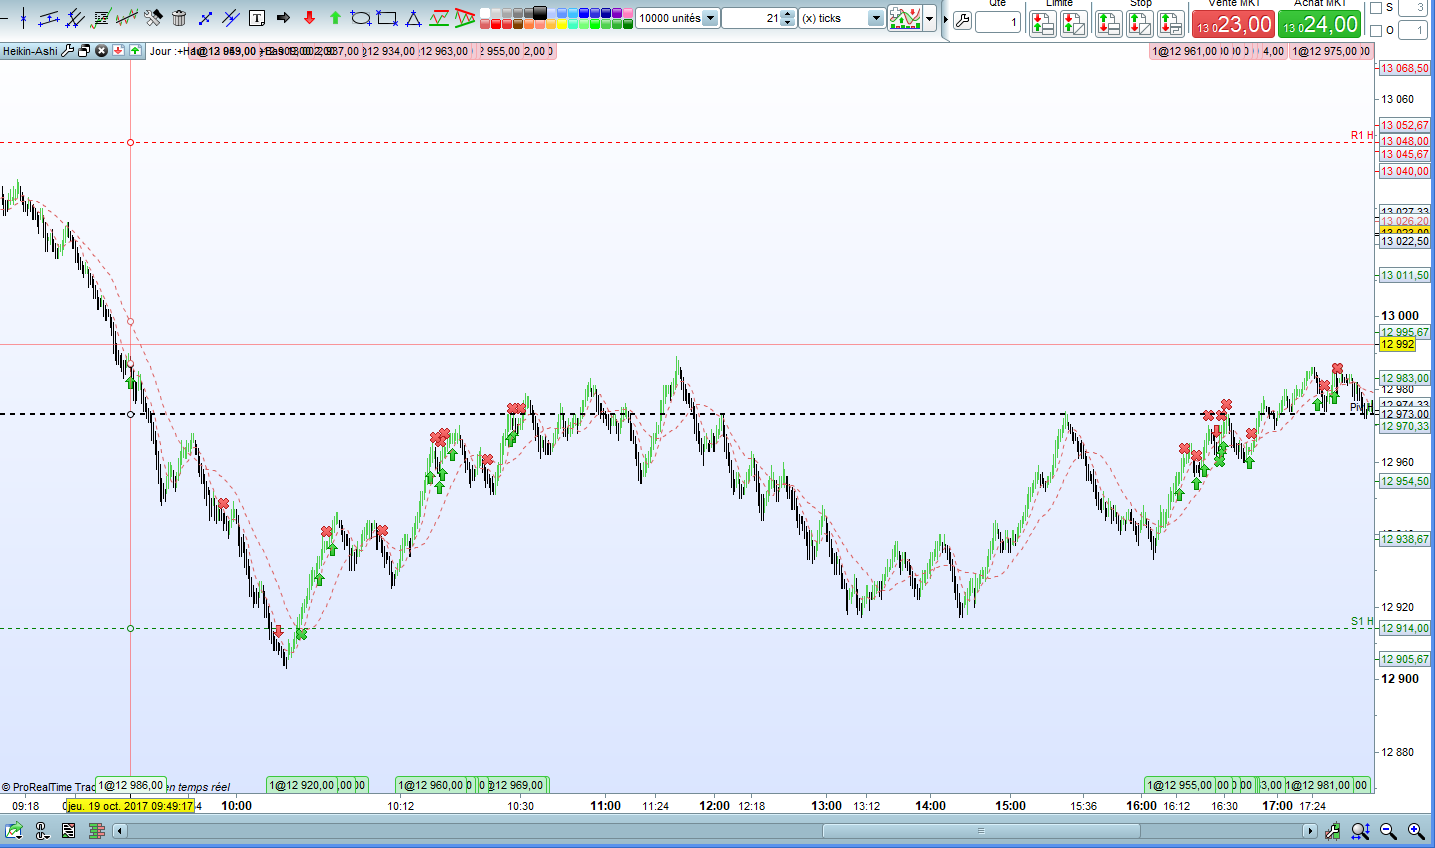Open the drawing objects properties wrench-hammer tool
The height and width of the screenshot is (848, 1435).
[x=153, y=18]
